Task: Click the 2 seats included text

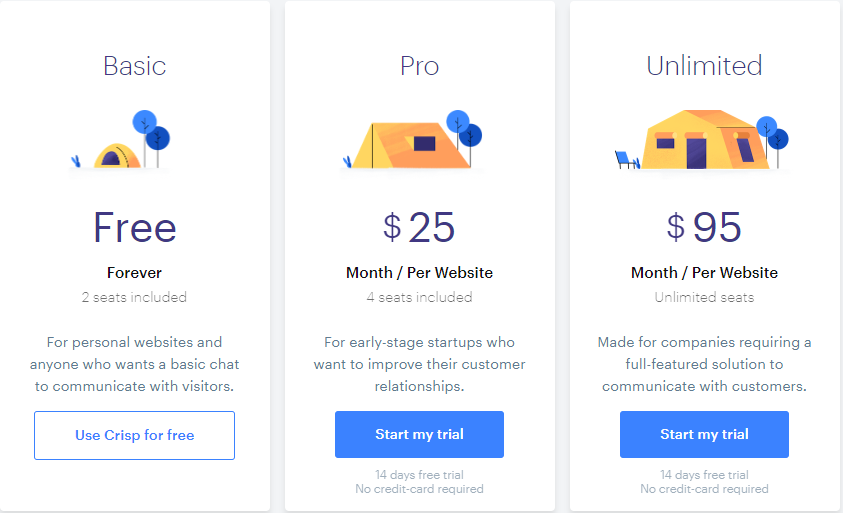Action: tap(134, 297)
